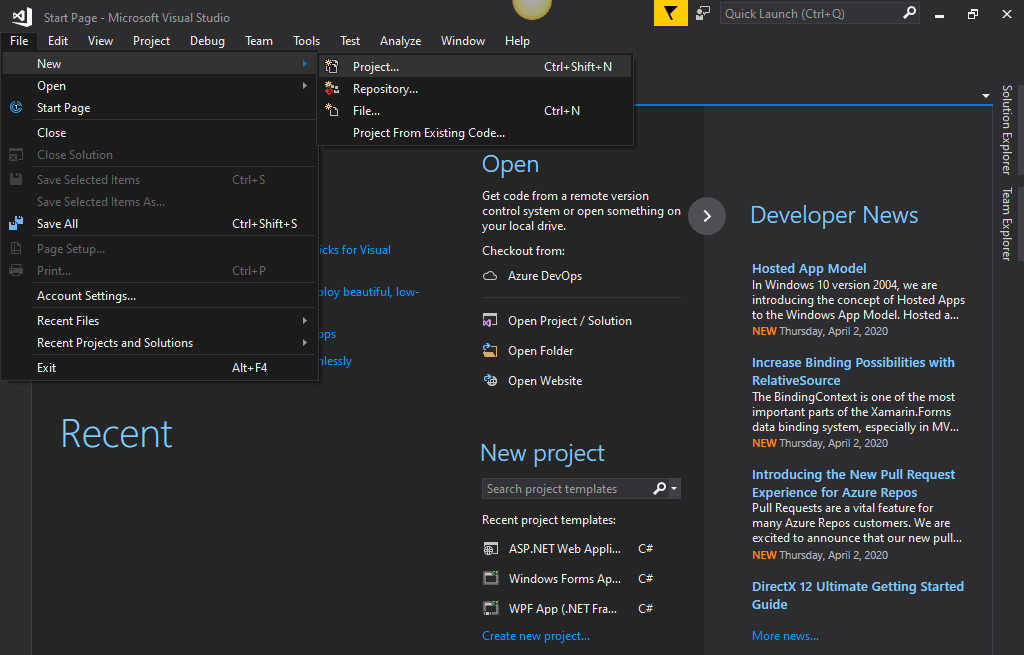Viewport: 1024px width, 655px height.
Task: Select Save All in the File menu
Action: (160, 223)
